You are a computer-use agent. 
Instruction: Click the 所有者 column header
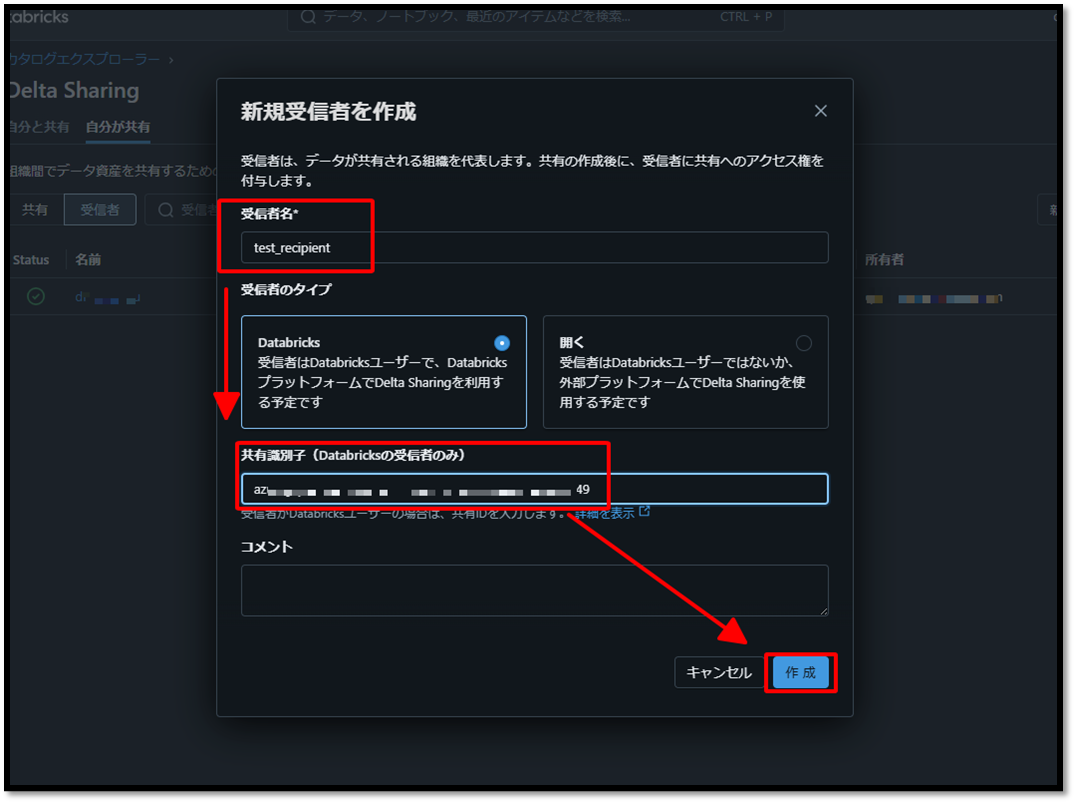tap(884, 260)
